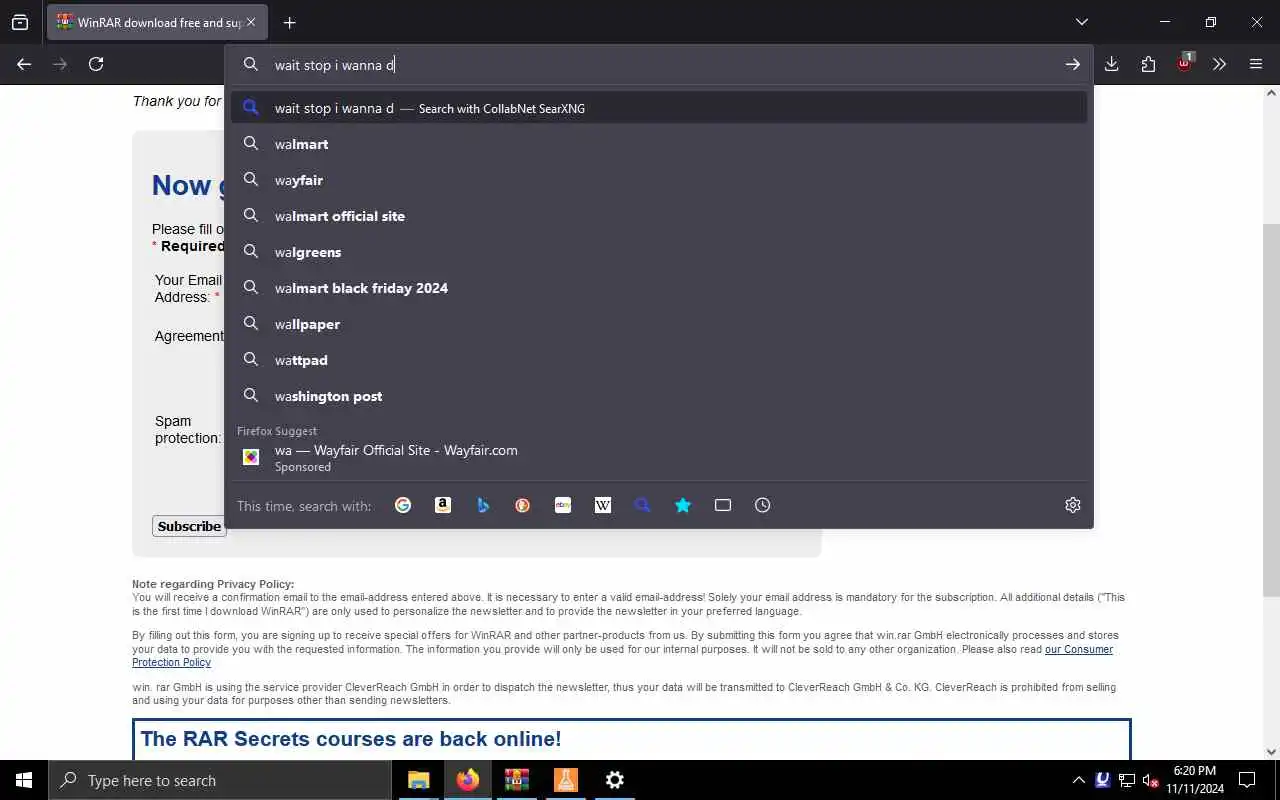The width and height of the screenshot is (1280, 800).
Task: Open File Explorer from the taskbar
Action: (x=418, y=780)
